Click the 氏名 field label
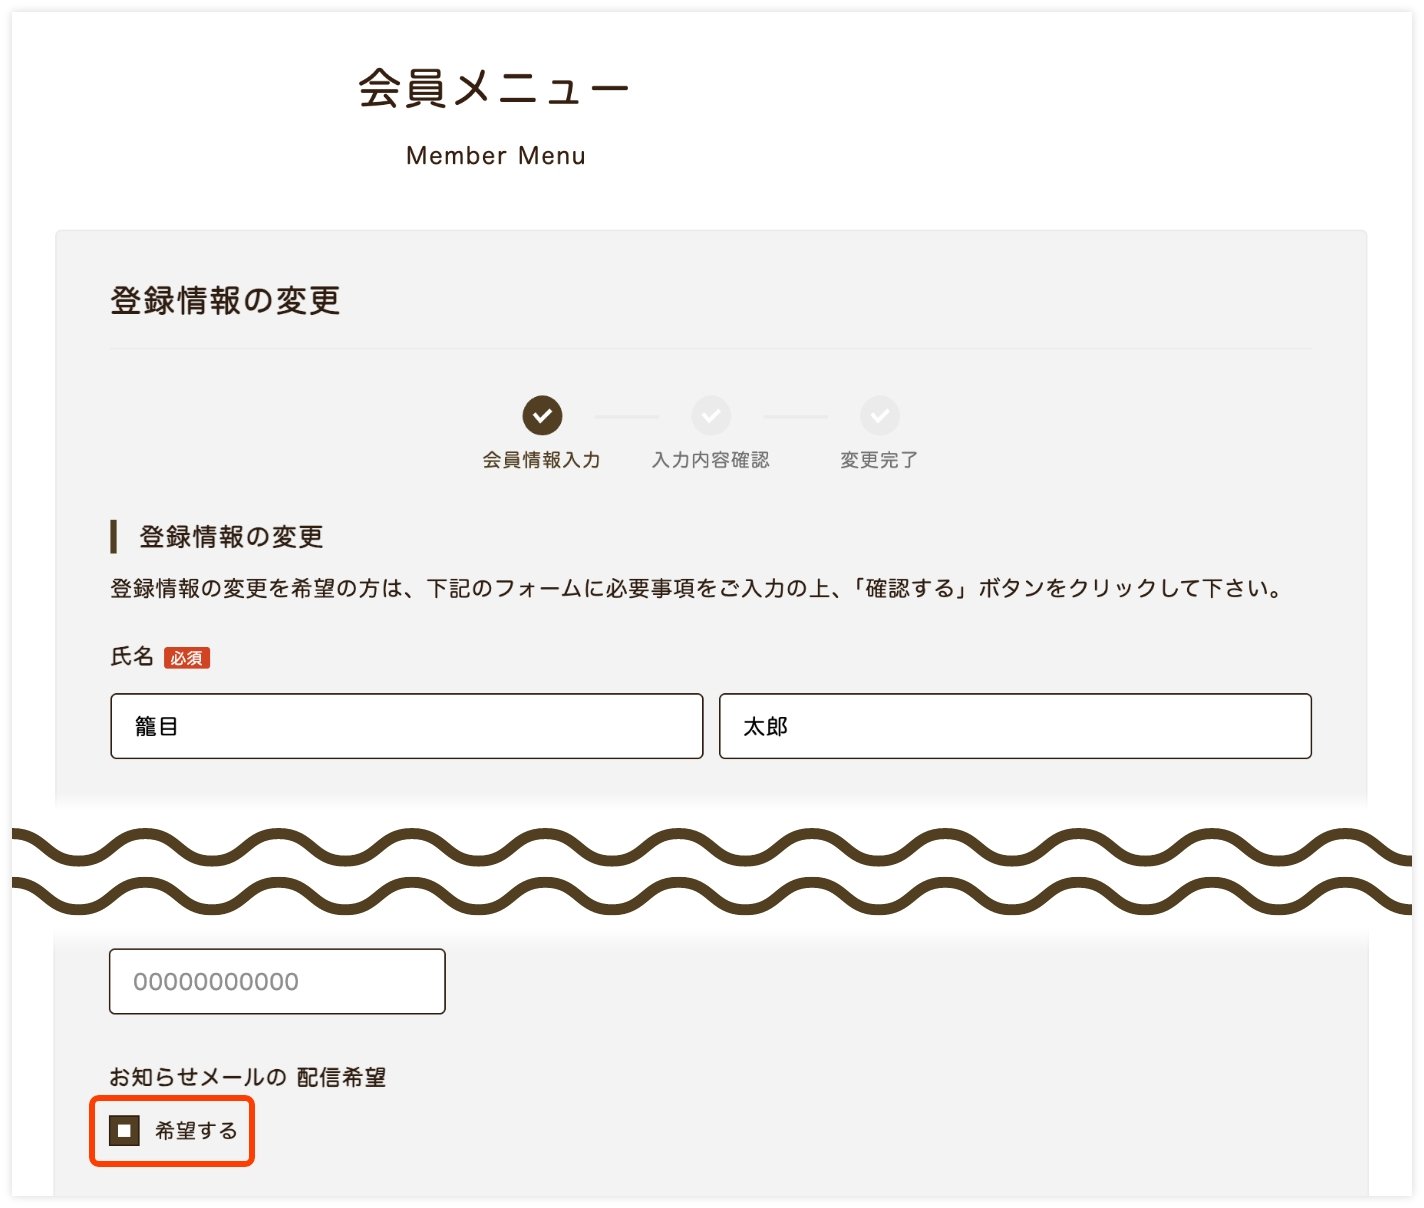1424x1208 pixels. point(132,657)
